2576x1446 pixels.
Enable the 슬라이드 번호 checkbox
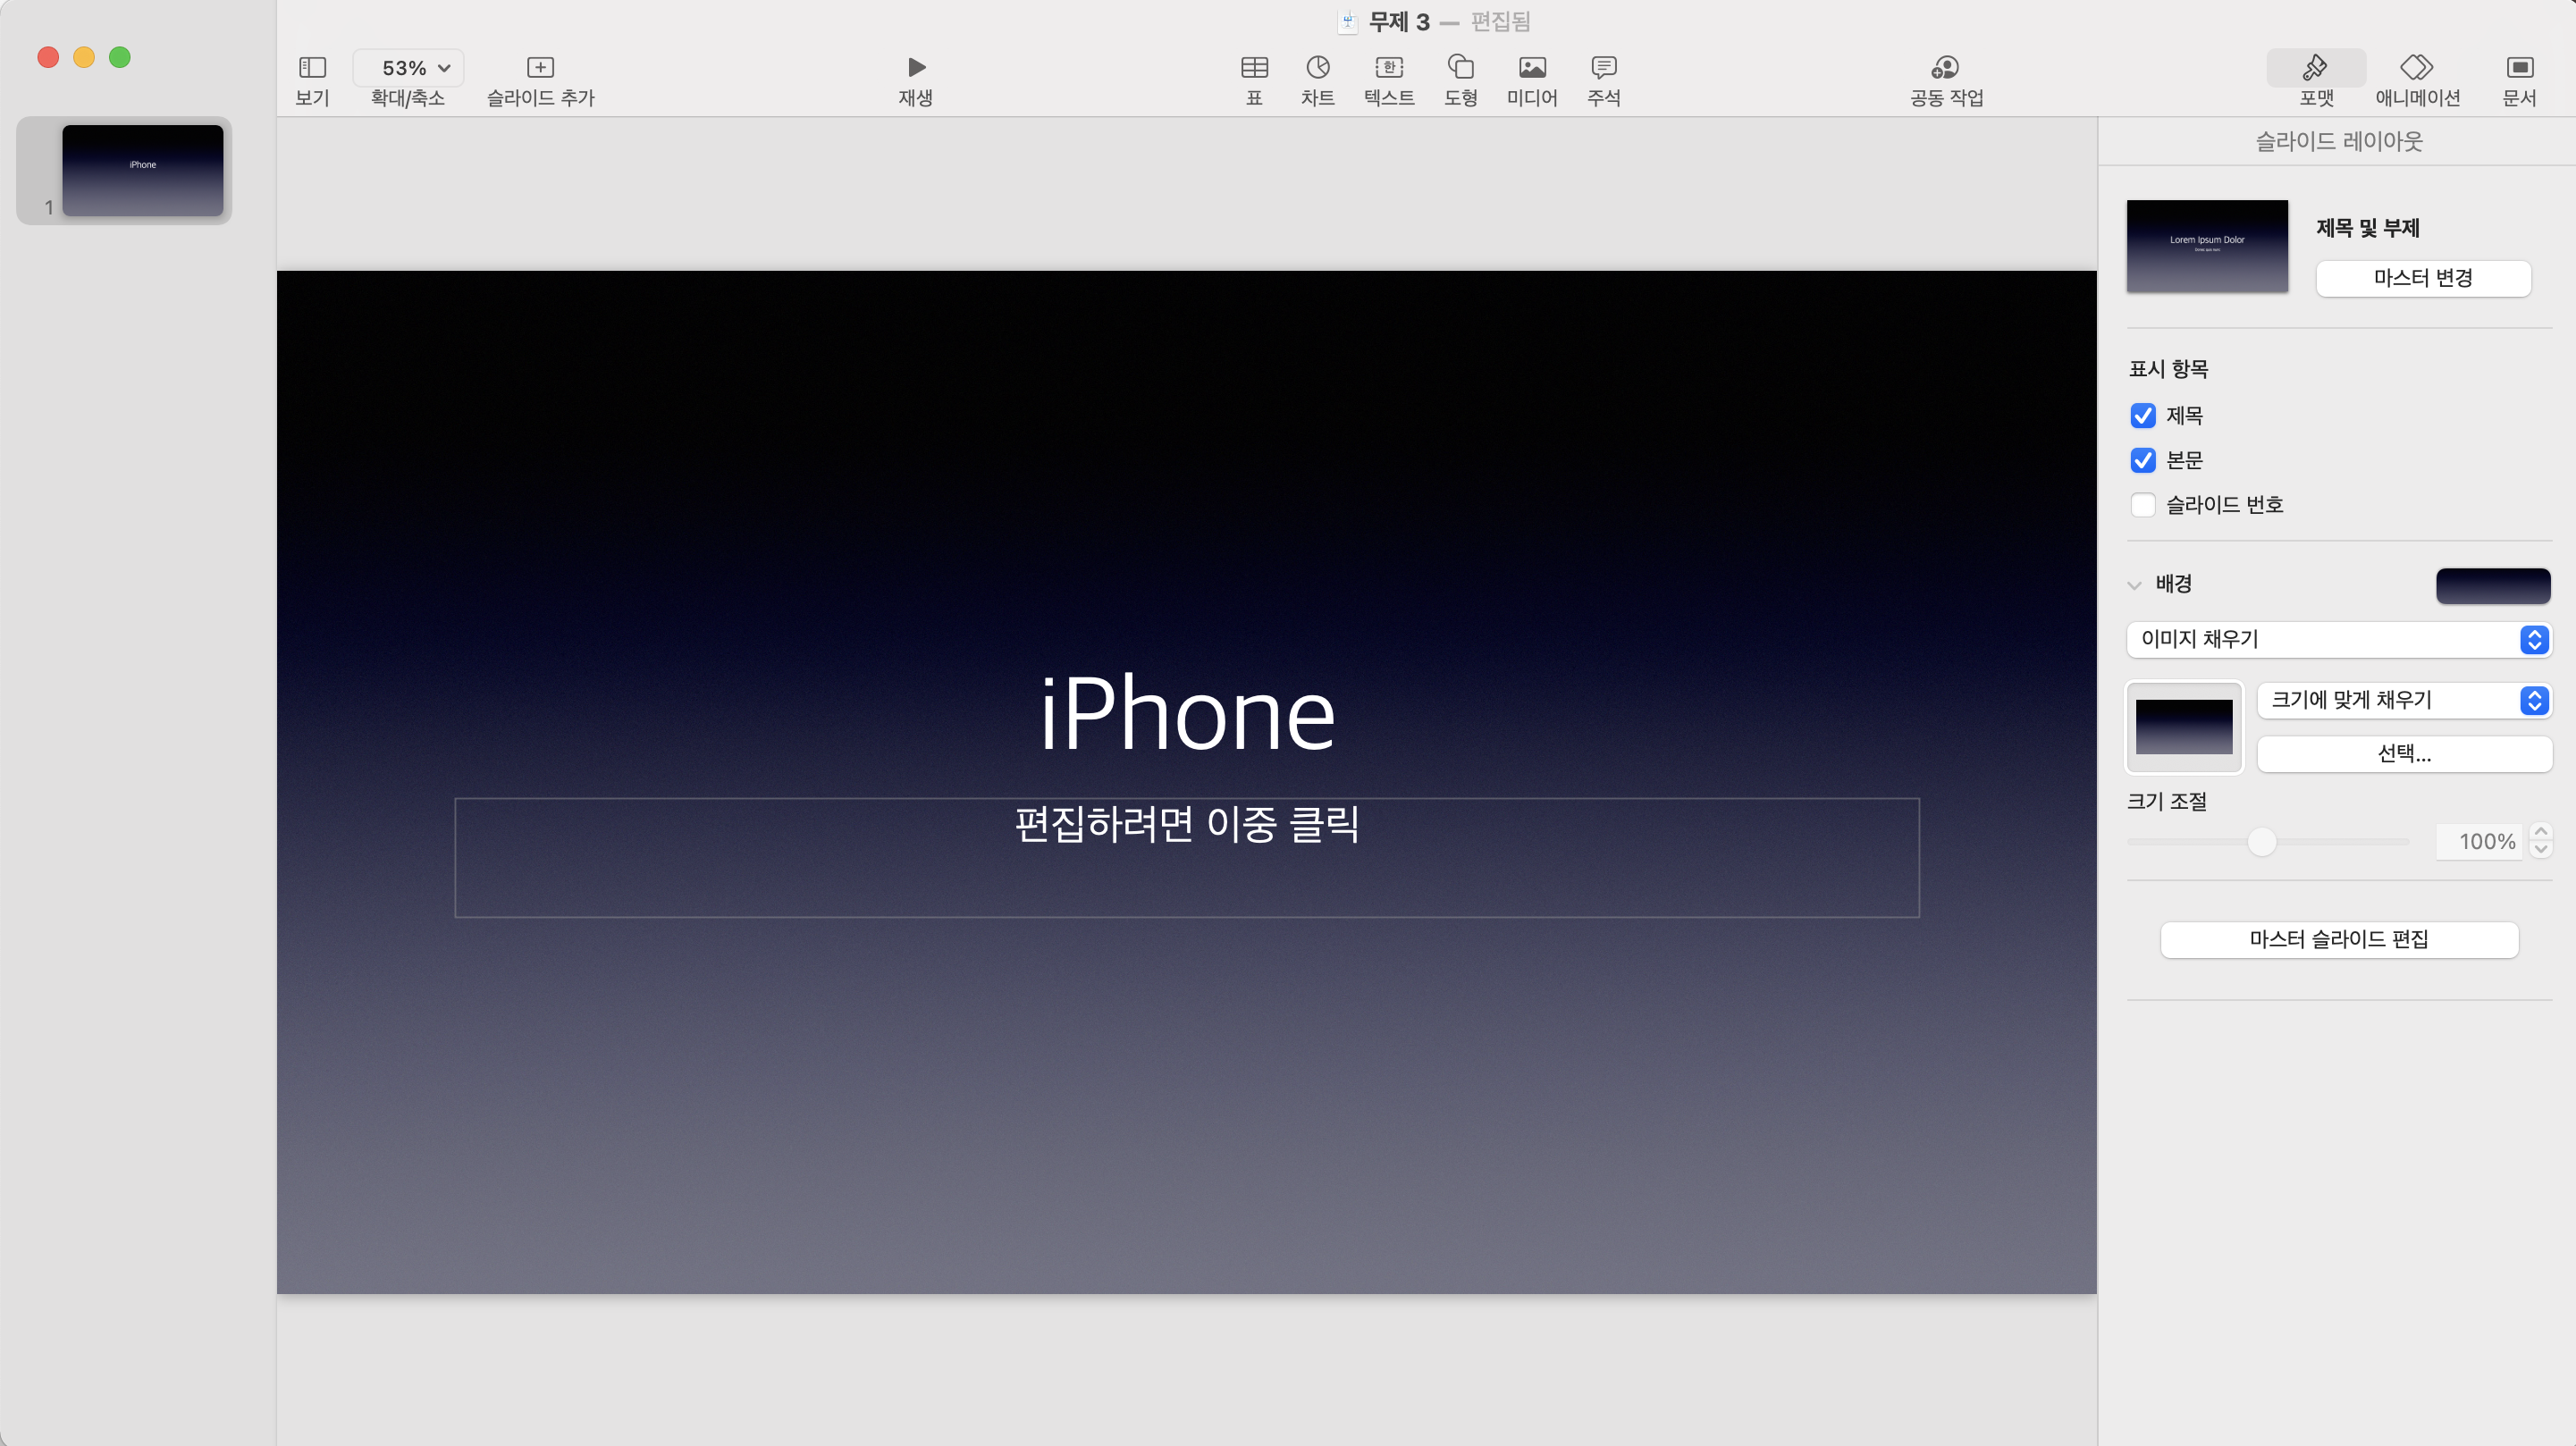pos(2143,505)
